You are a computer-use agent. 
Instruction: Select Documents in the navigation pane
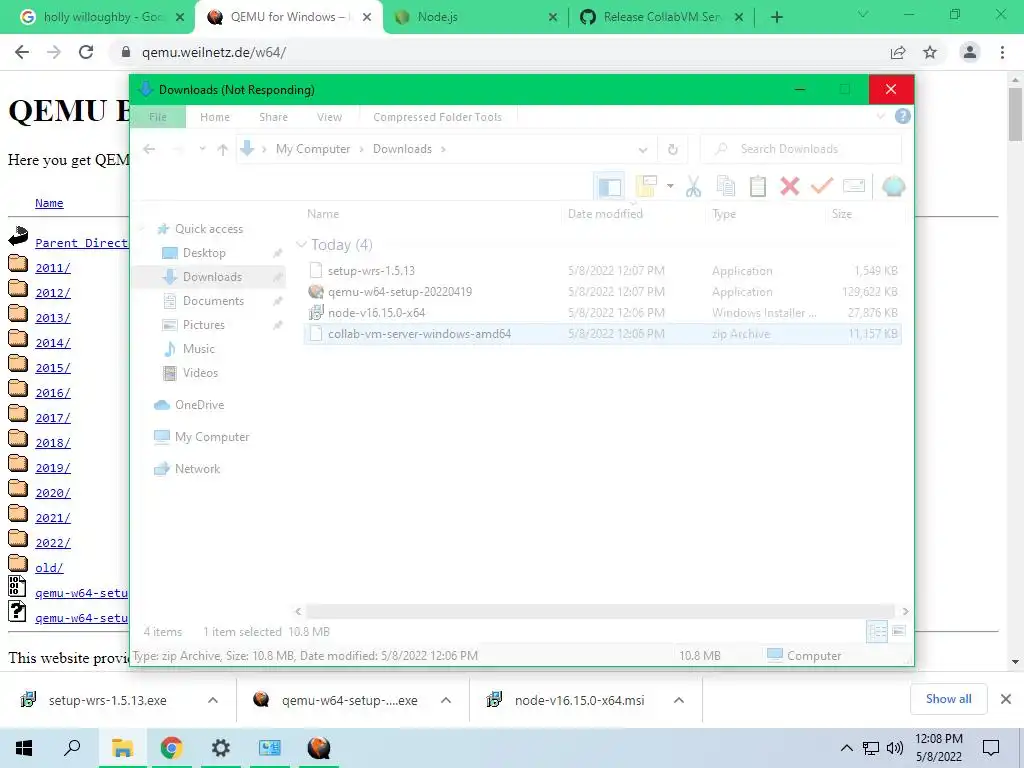(x=213, y=300)
